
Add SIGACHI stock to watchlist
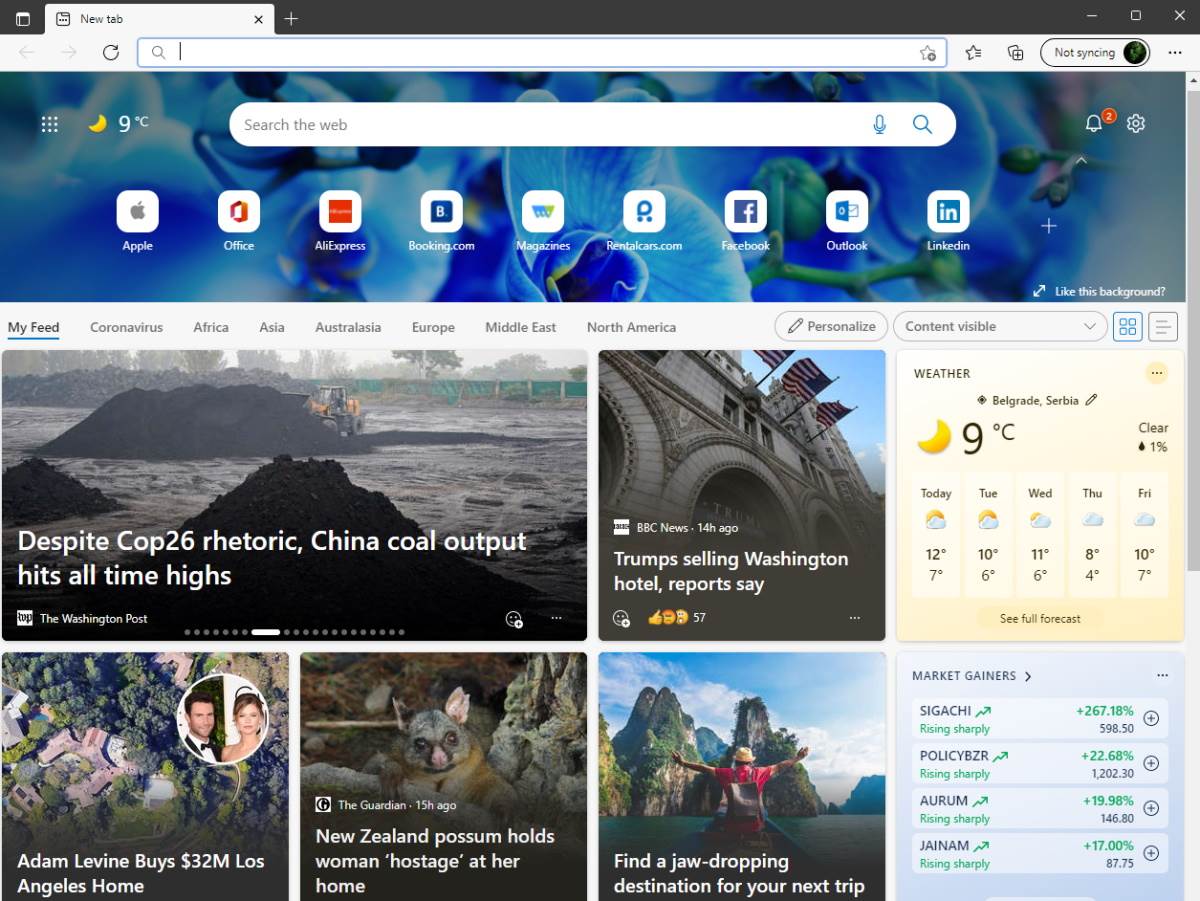1151,718
